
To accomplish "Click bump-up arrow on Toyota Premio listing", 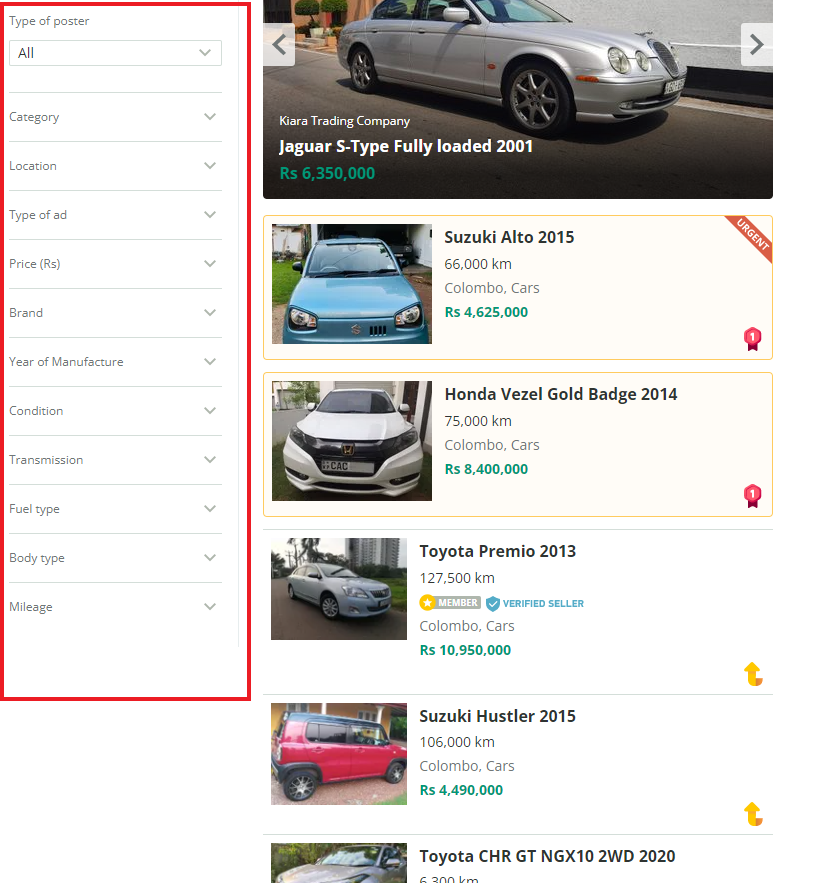I will (x=753, y=674).
